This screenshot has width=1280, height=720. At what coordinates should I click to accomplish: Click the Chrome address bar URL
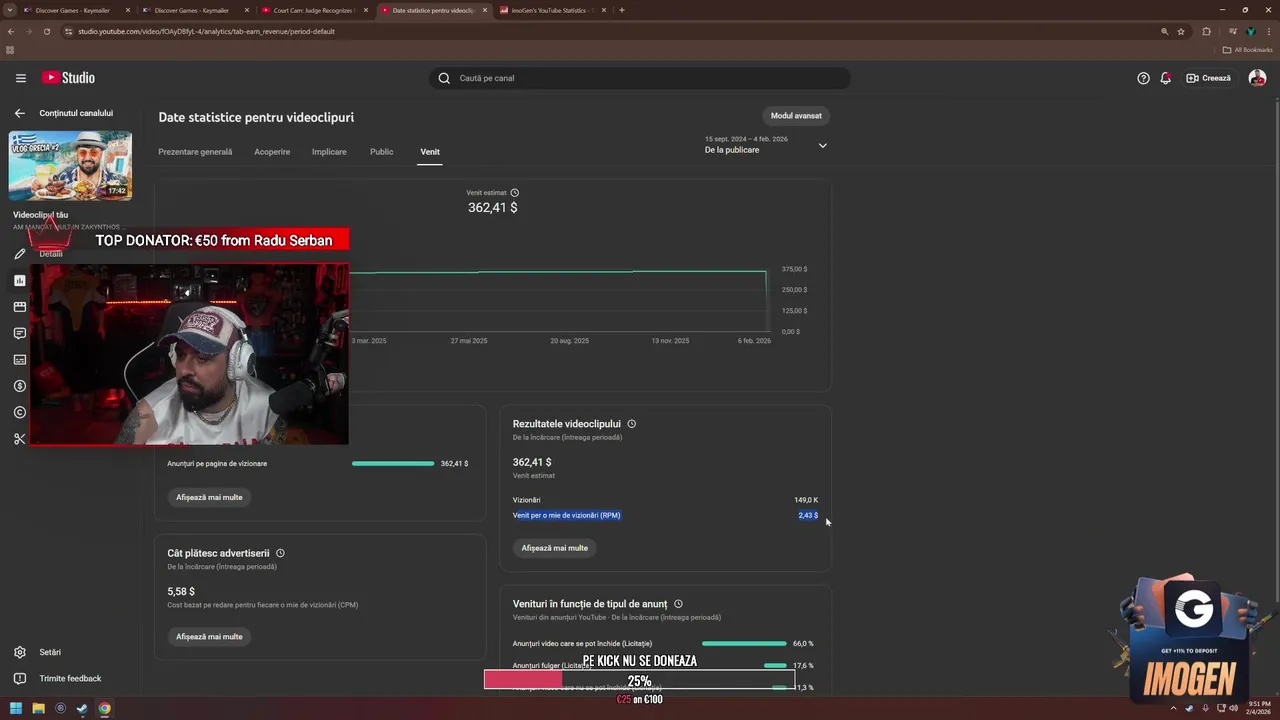(206, 31)
